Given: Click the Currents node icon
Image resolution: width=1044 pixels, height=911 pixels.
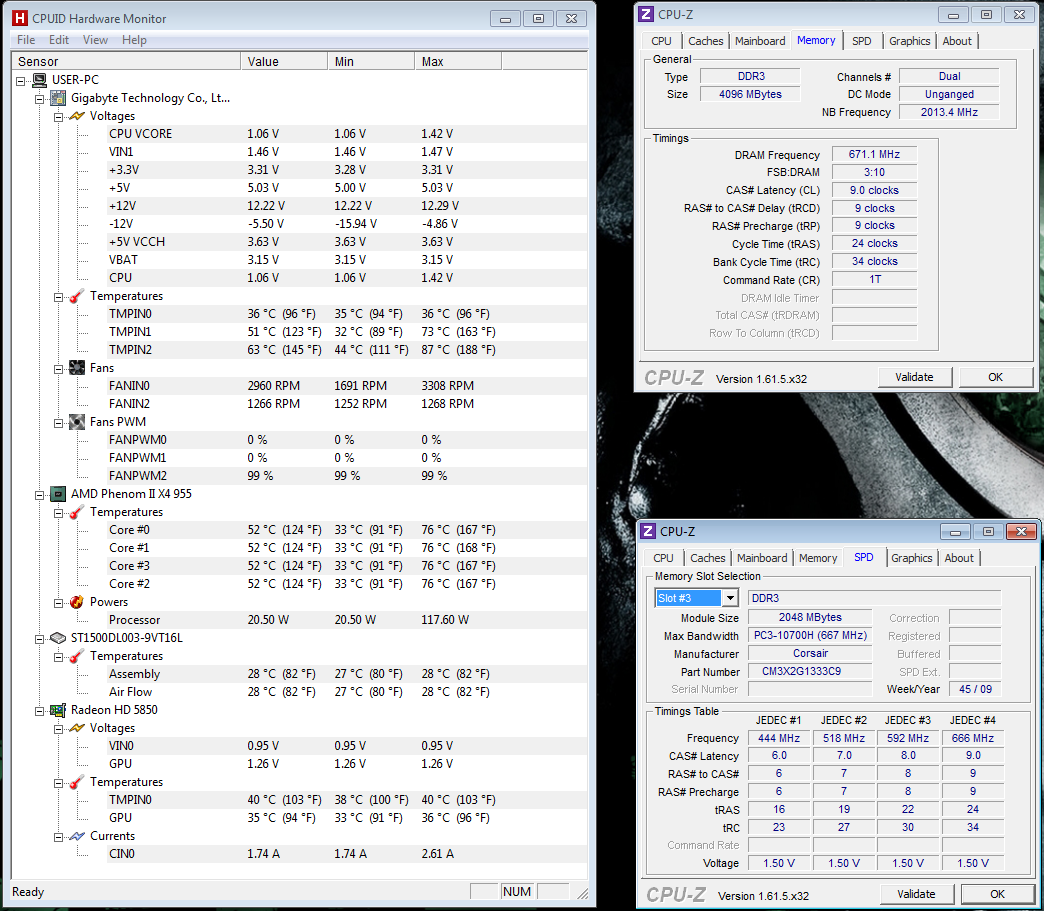Looking at the screenshot, I should pyautogui.click(x=77, y=836).
